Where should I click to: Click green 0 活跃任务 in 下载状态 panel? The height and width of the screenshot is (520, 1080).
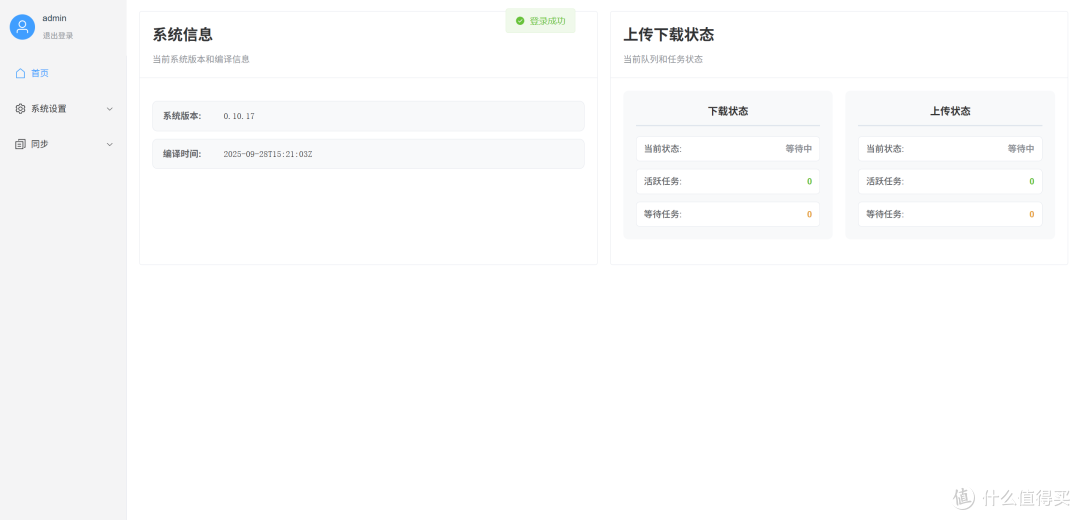pyautogui.click(x=809, y=182)
